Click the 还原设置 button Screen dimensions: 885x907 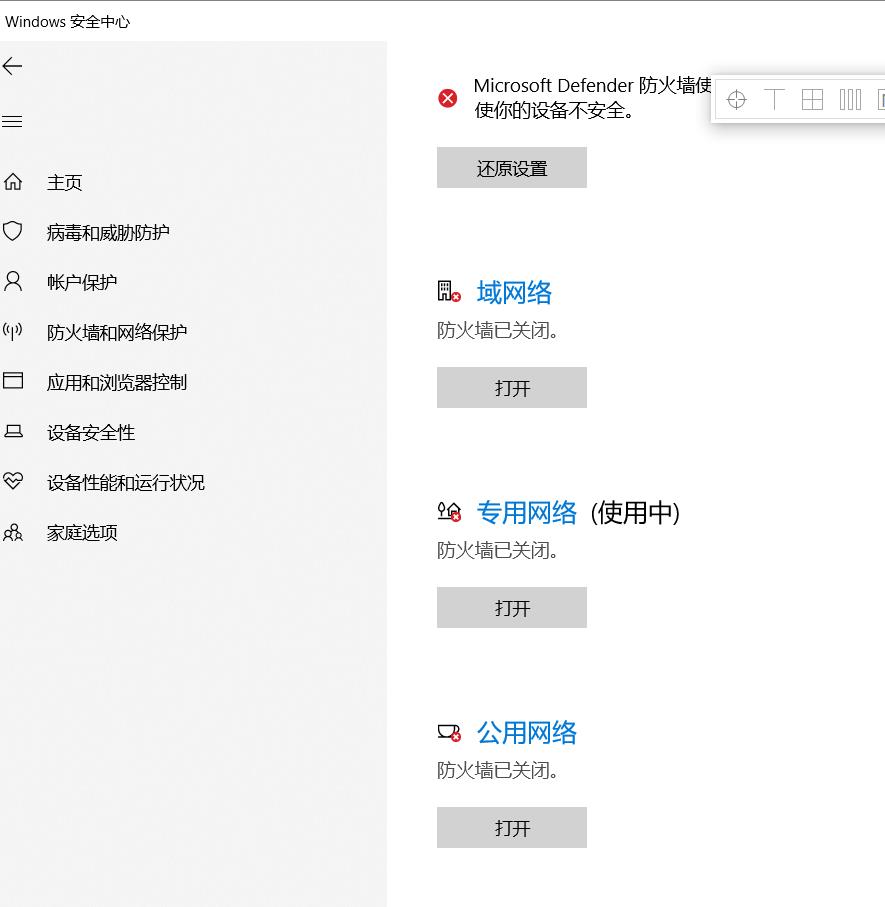pyautogui.click(x=512, y=168)
